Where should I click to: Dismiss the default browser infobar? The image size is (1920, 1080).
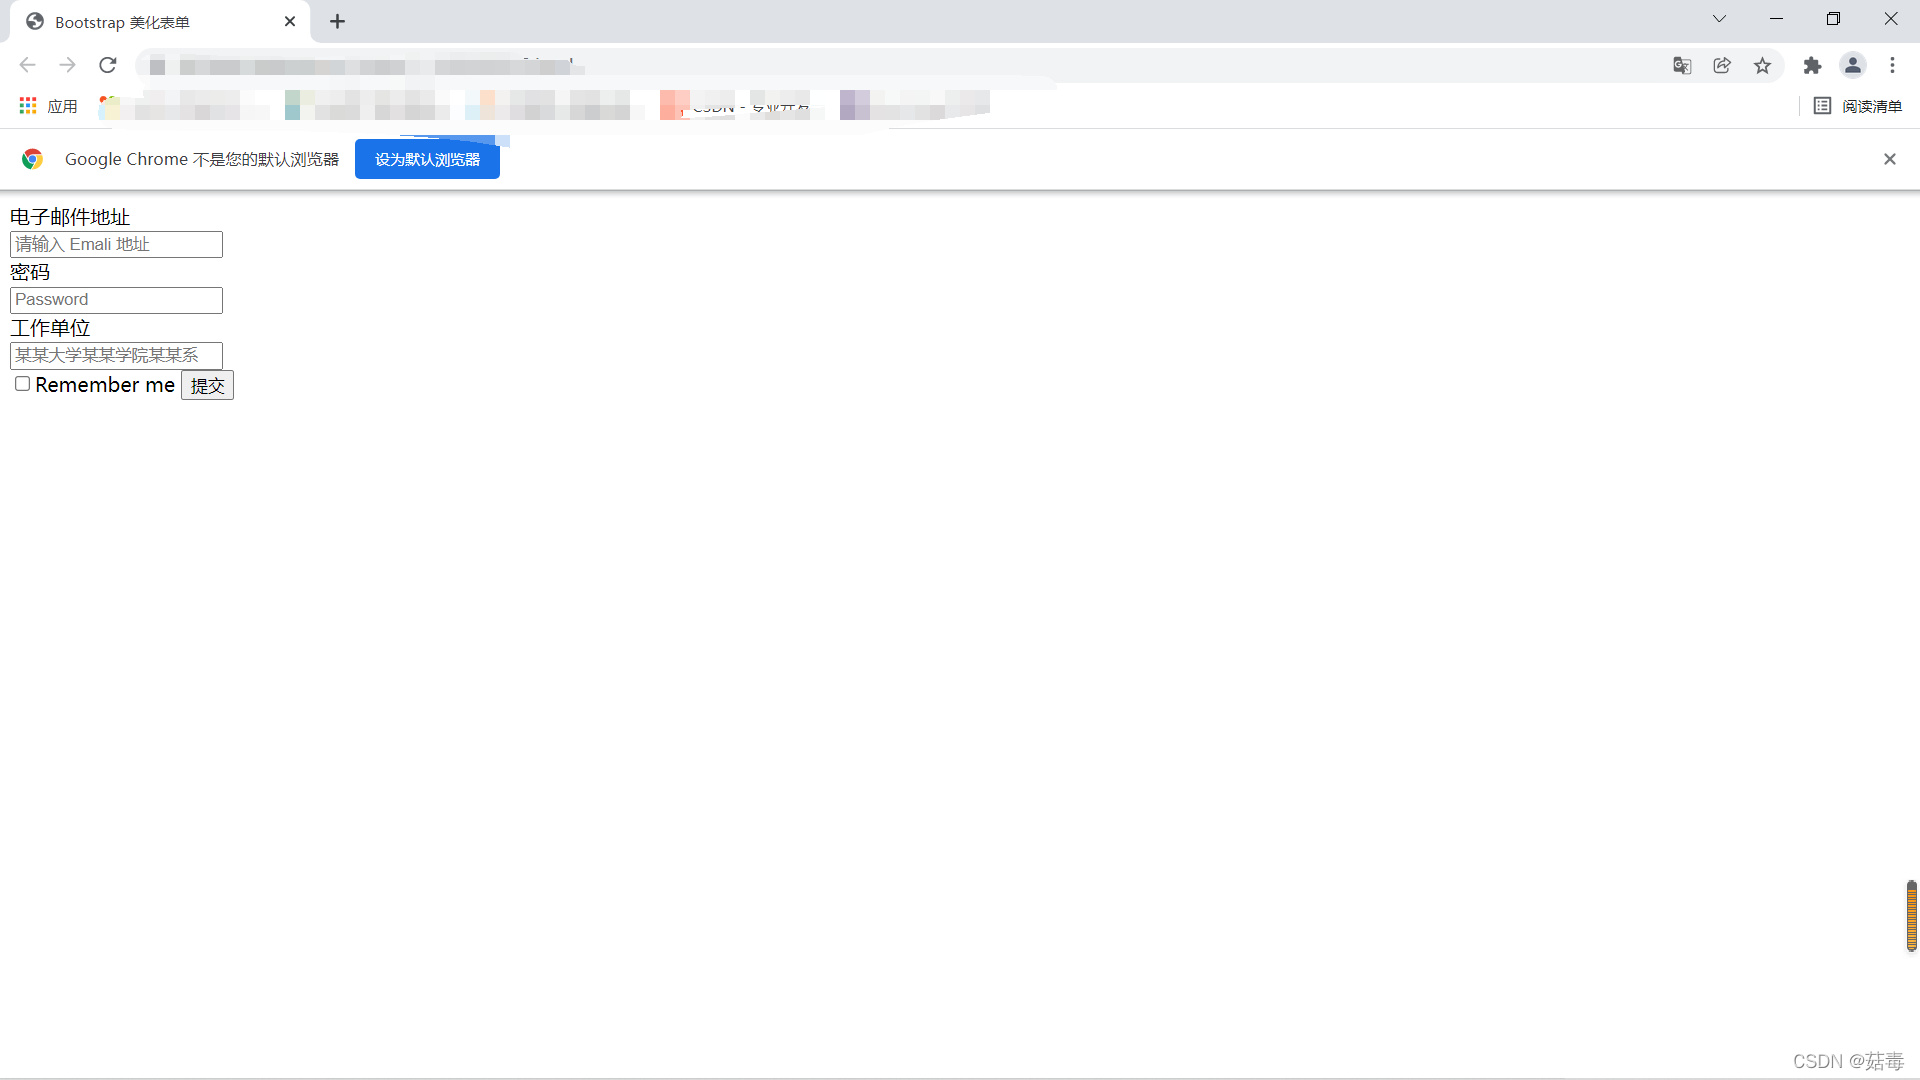coord(1889,159)
